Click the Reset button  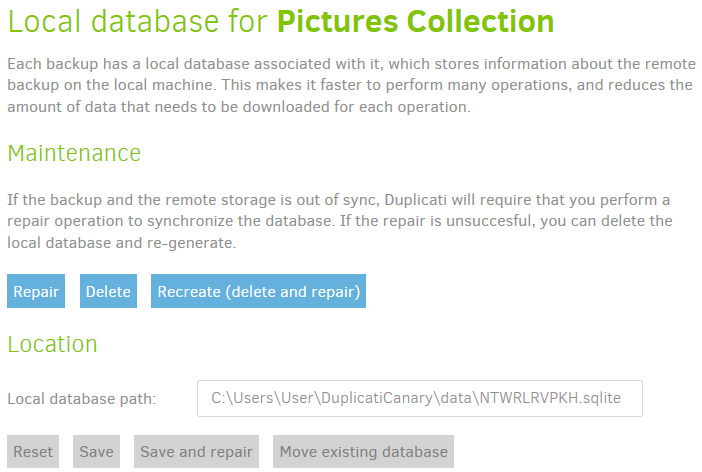pyautogui.click(x=33, y=452)
